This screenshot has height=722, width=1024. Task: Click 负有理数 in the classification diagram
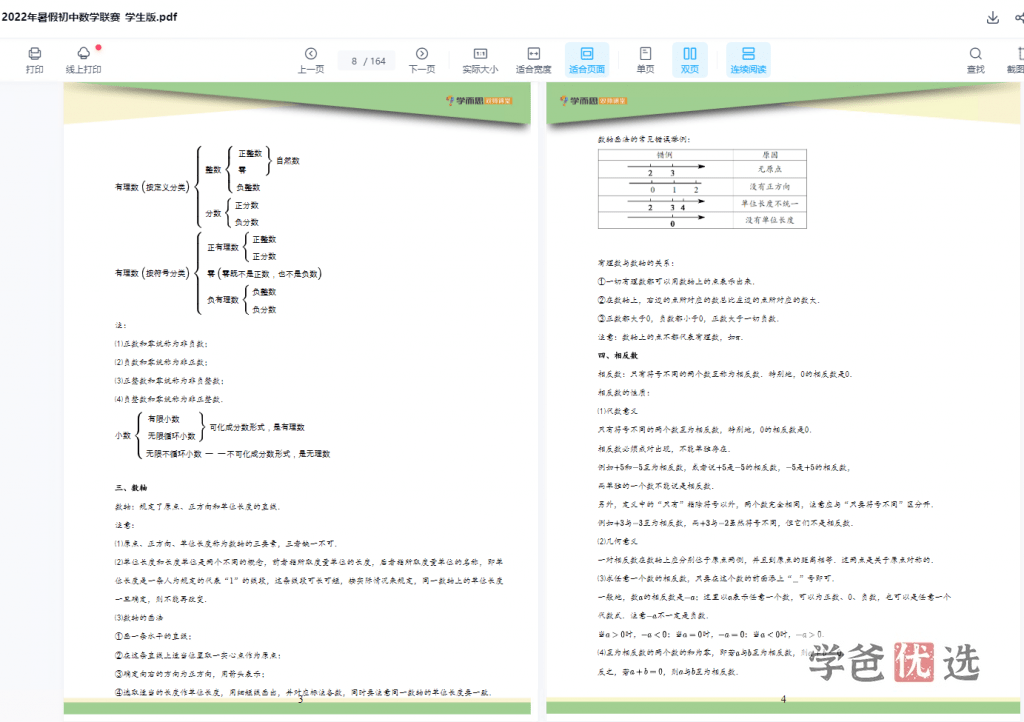click(223, 300)
